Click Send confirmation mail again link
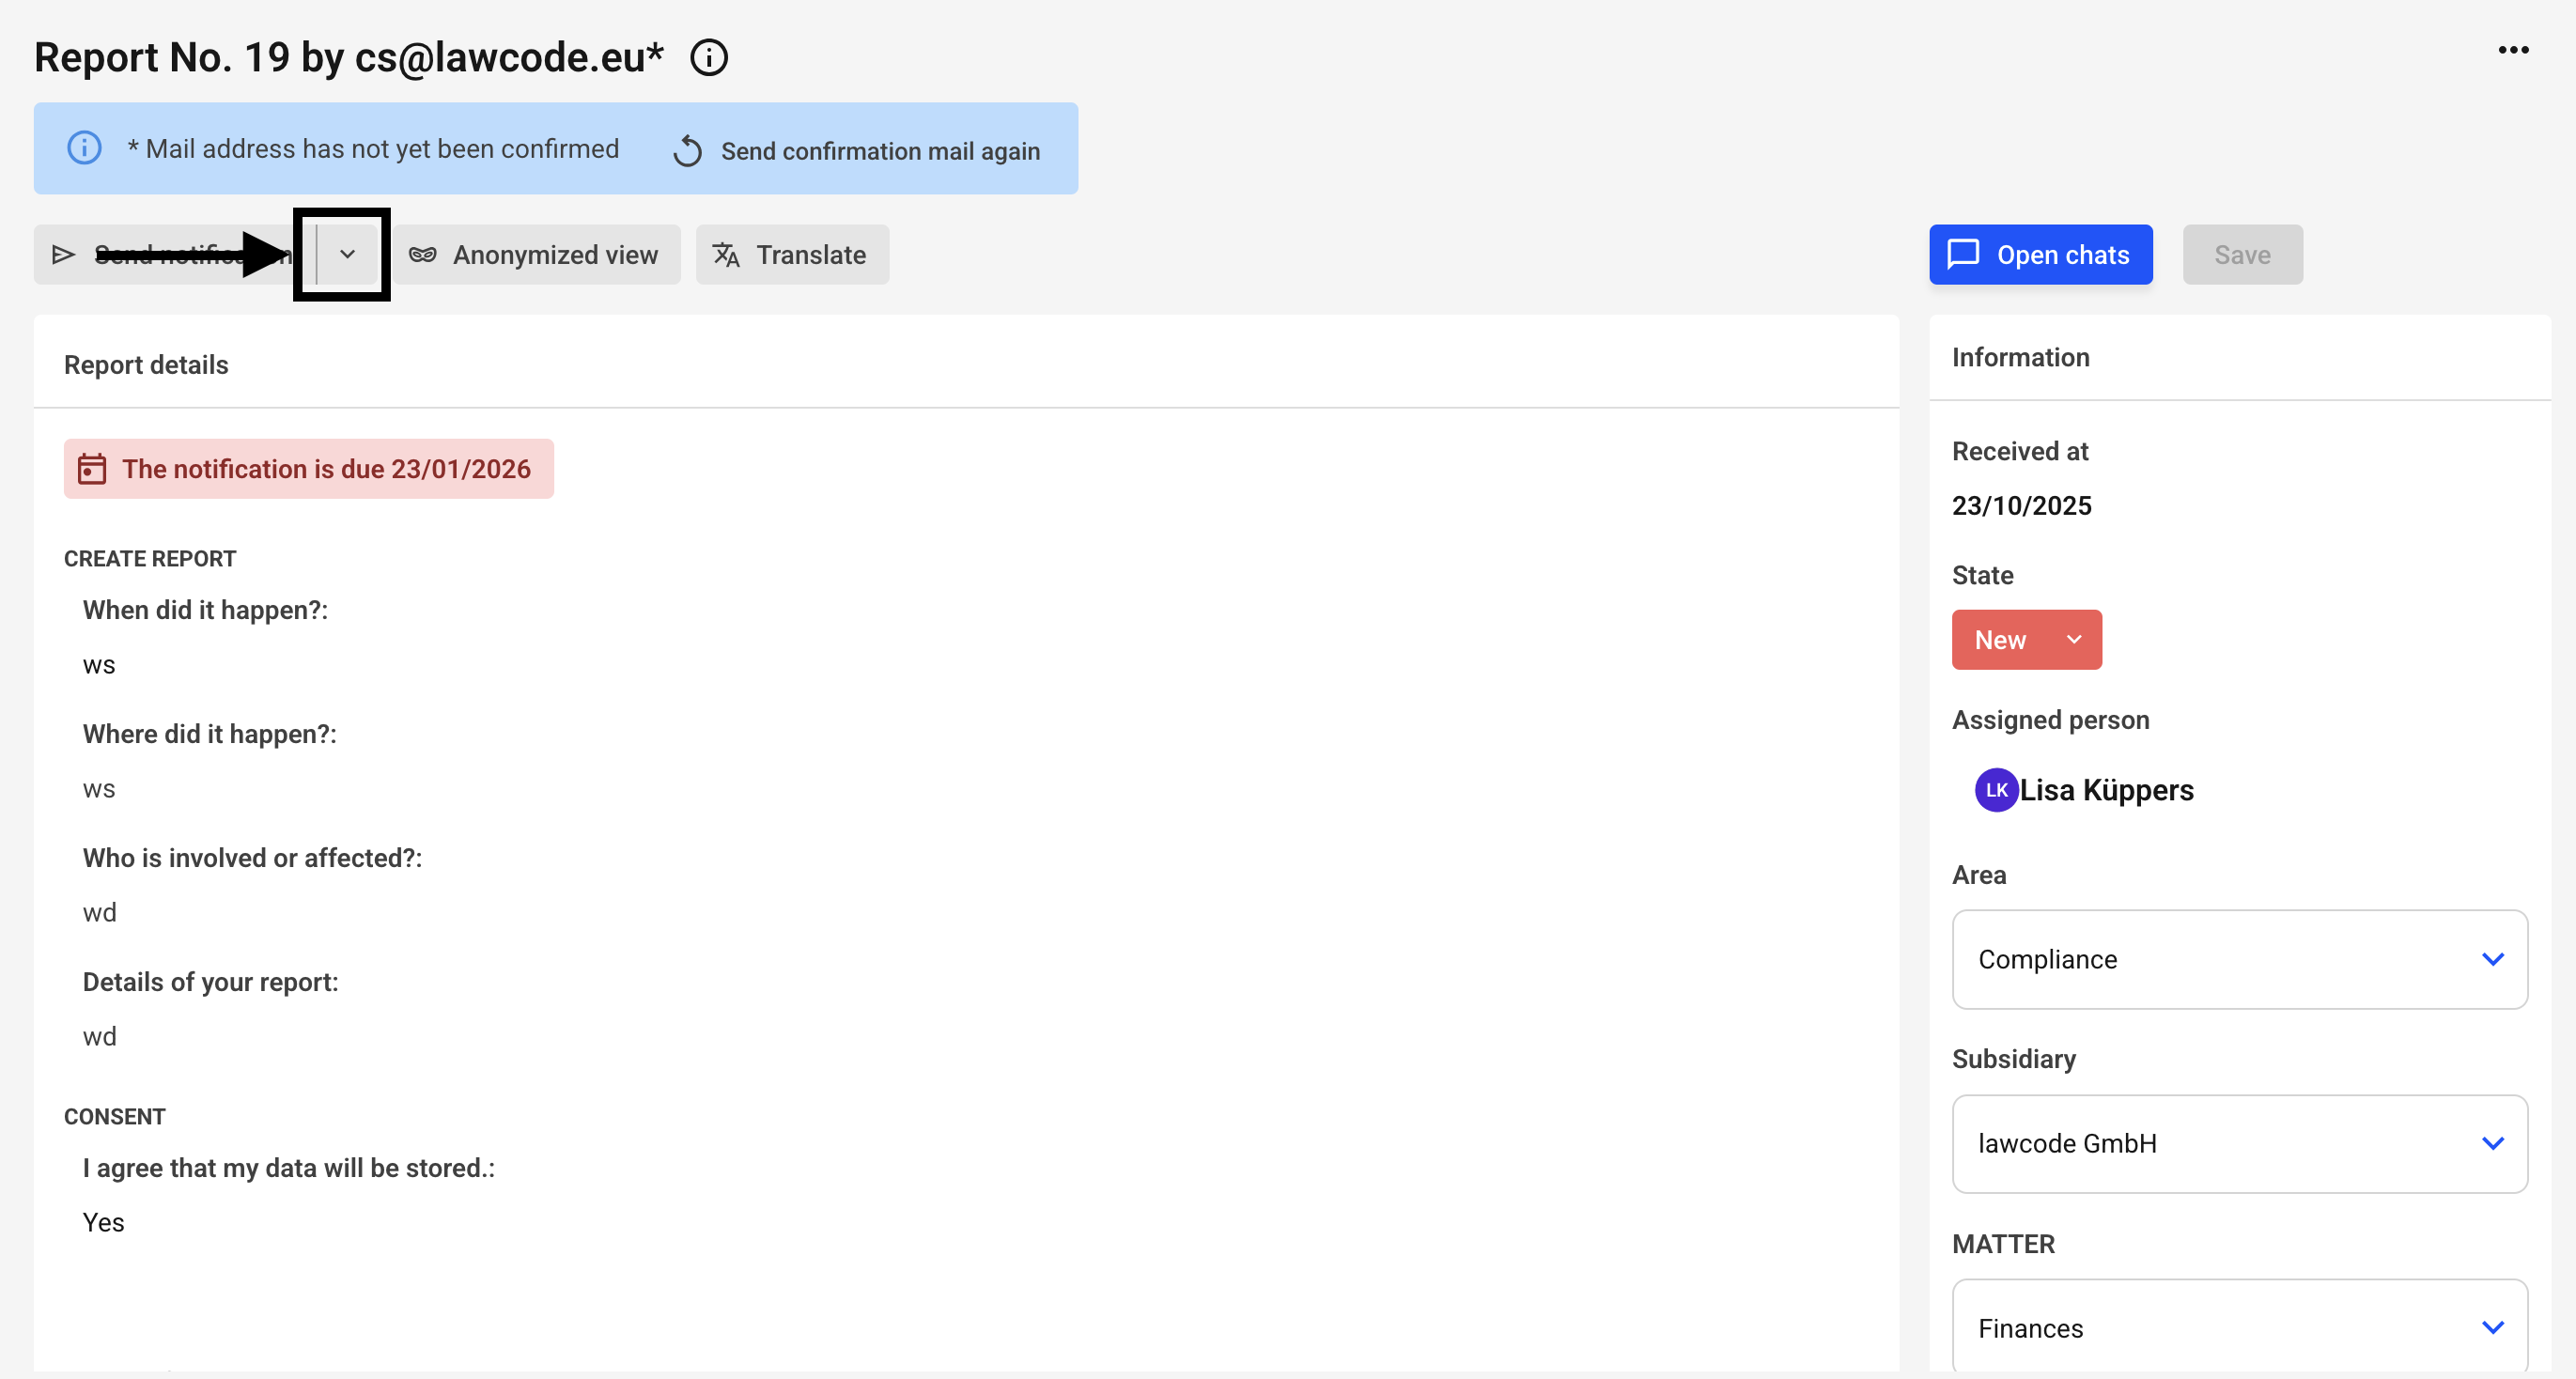The image size is (2576, 1379). click(x=879, y=151)
